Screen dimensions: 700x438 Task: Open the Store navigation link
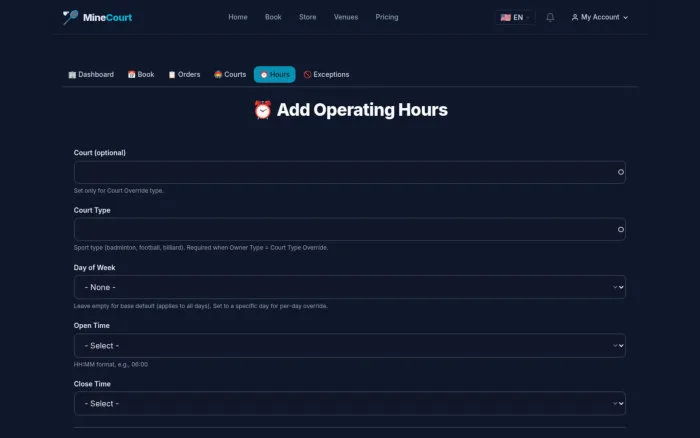click(308, 17)
